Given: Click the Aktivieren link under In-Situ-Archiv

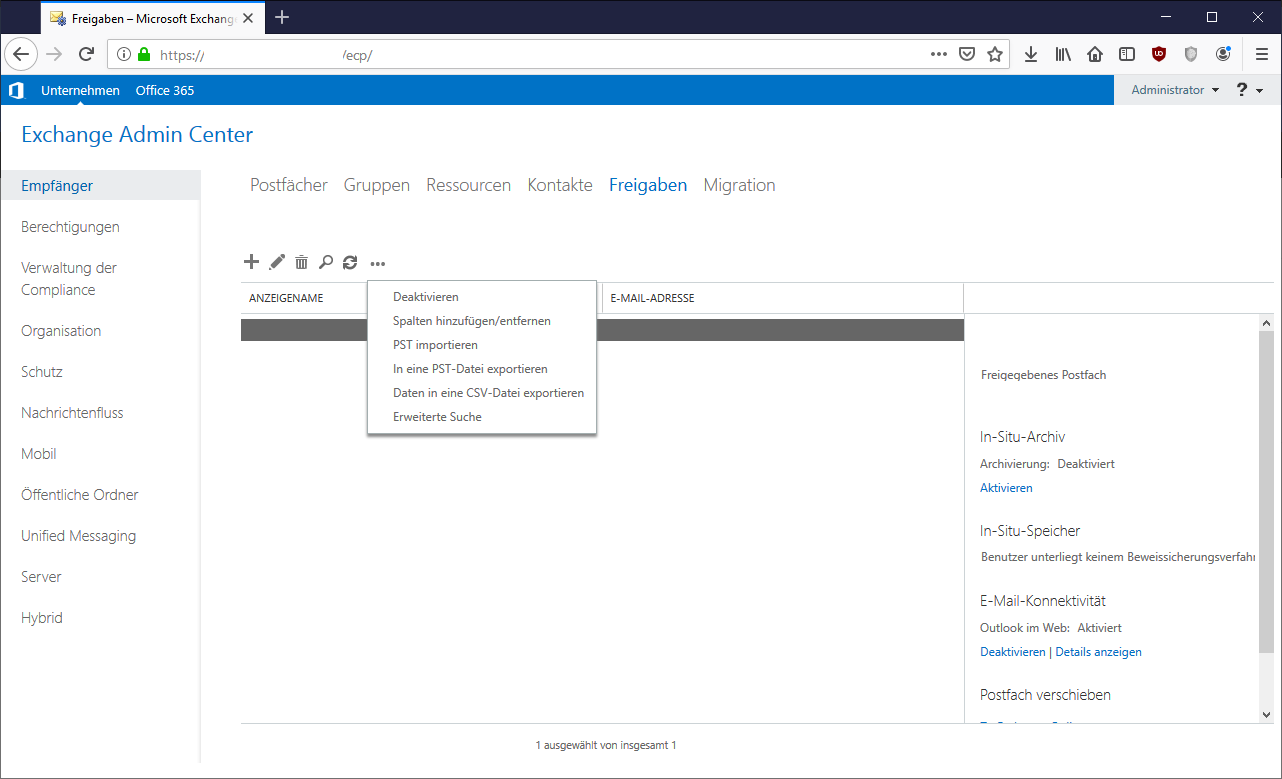Looking at the screenshot, I should (x=1006, y=488).
